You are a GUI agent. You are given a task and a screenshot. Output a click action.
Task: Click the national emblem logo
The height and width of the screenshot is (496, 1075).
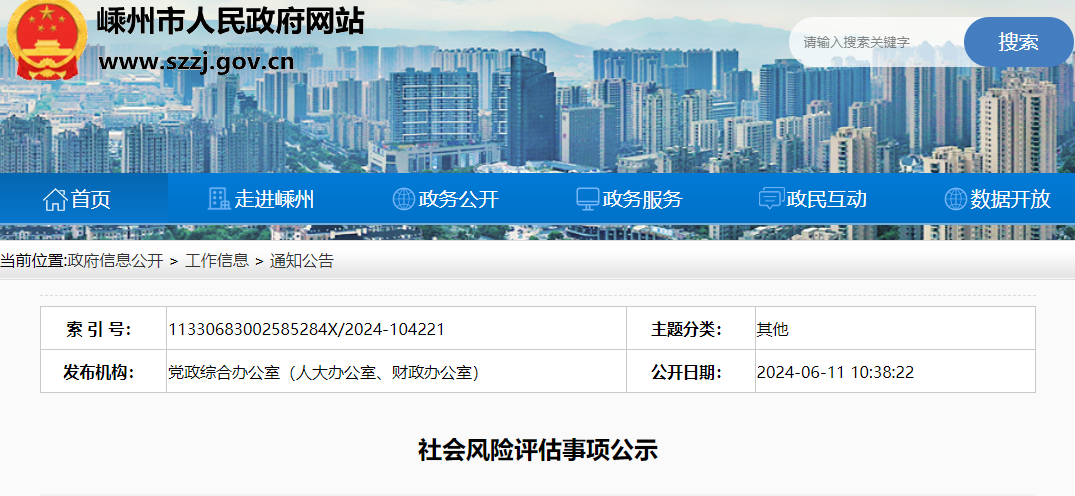click(x=46, y=40)
